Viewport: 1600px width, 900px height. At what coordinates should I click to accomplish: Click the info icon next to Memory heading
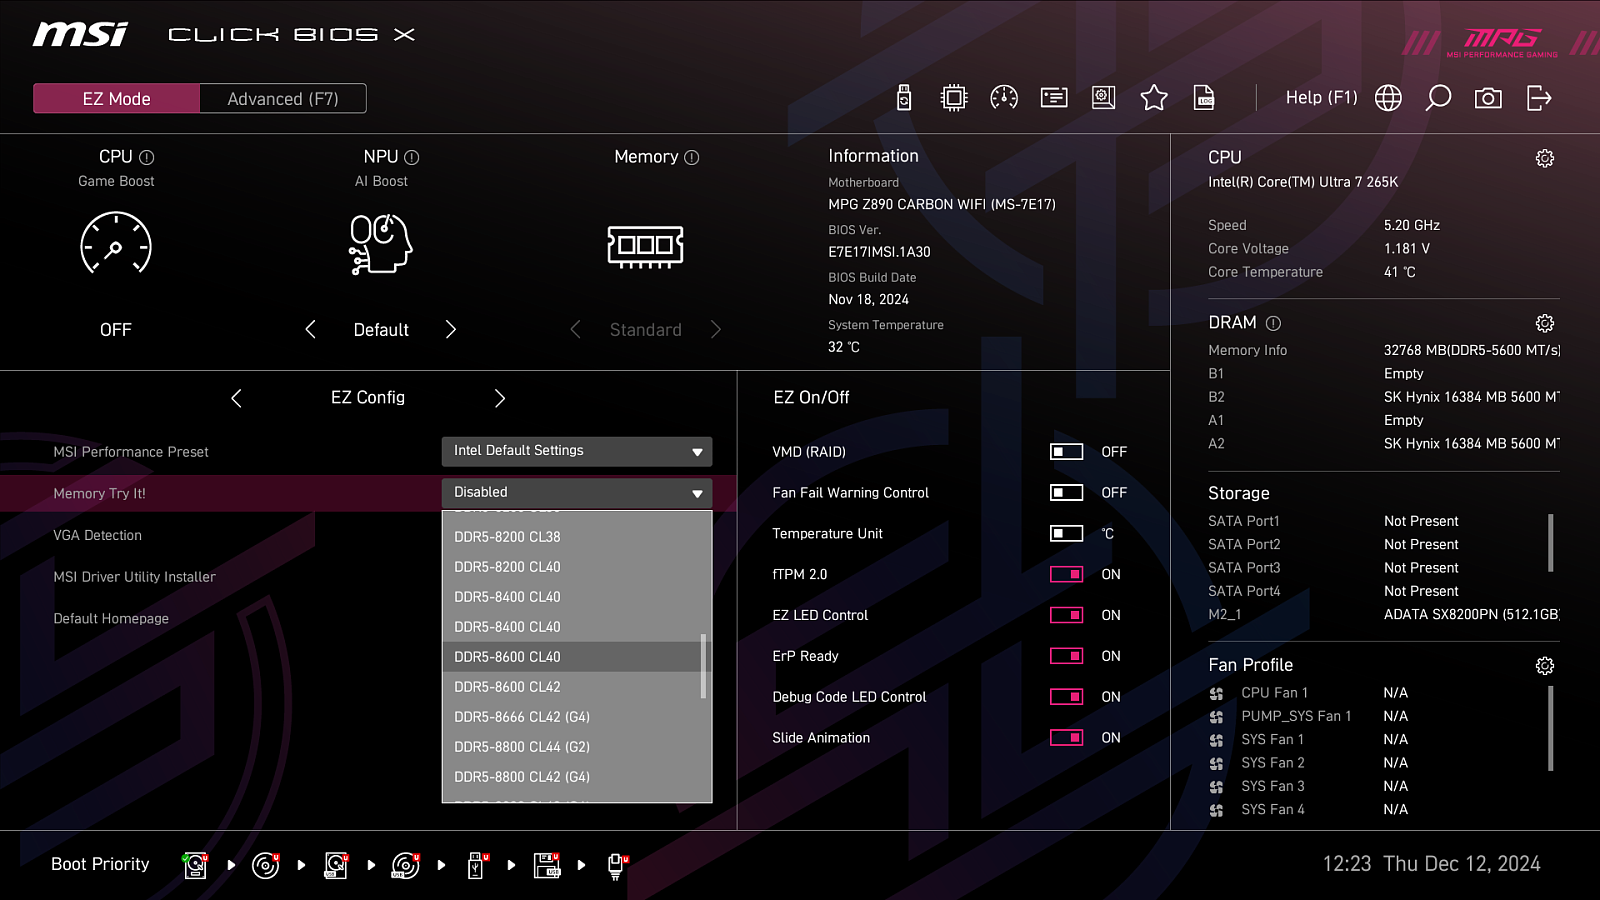692,157
